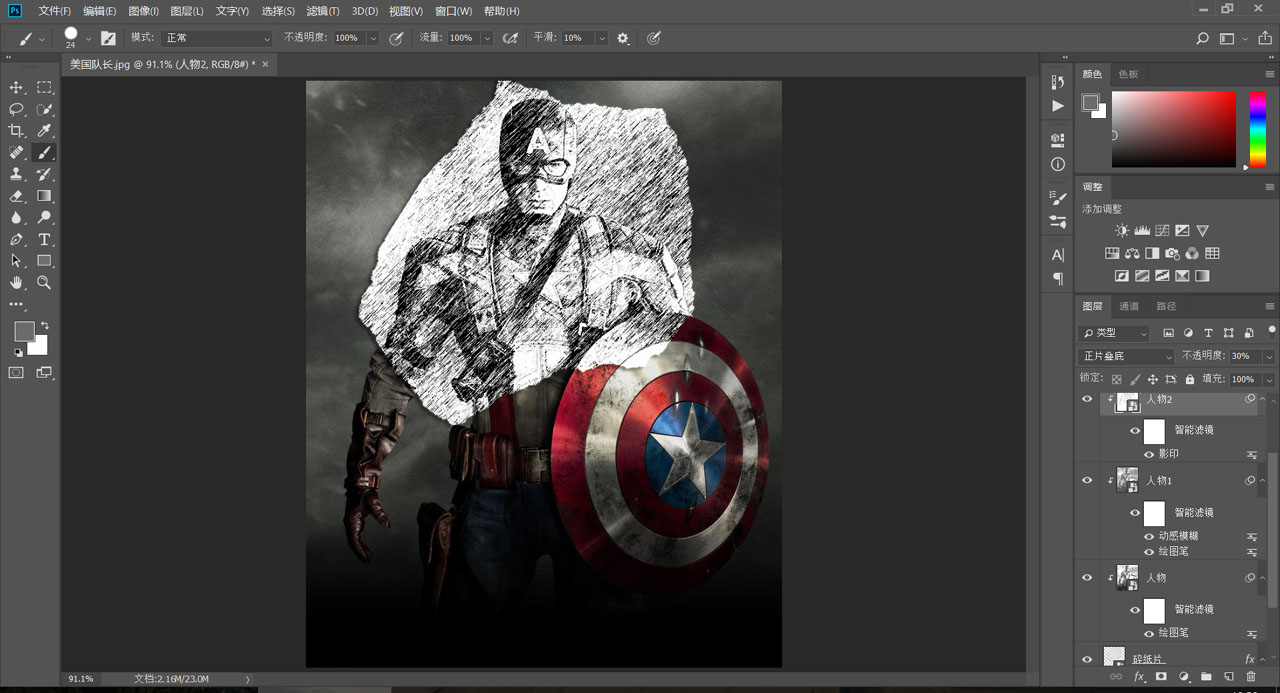Hide the 动感模糊 smart filter
Image resolution: width=1280 pixels, height=693 pixels.
coord(1149,536)
